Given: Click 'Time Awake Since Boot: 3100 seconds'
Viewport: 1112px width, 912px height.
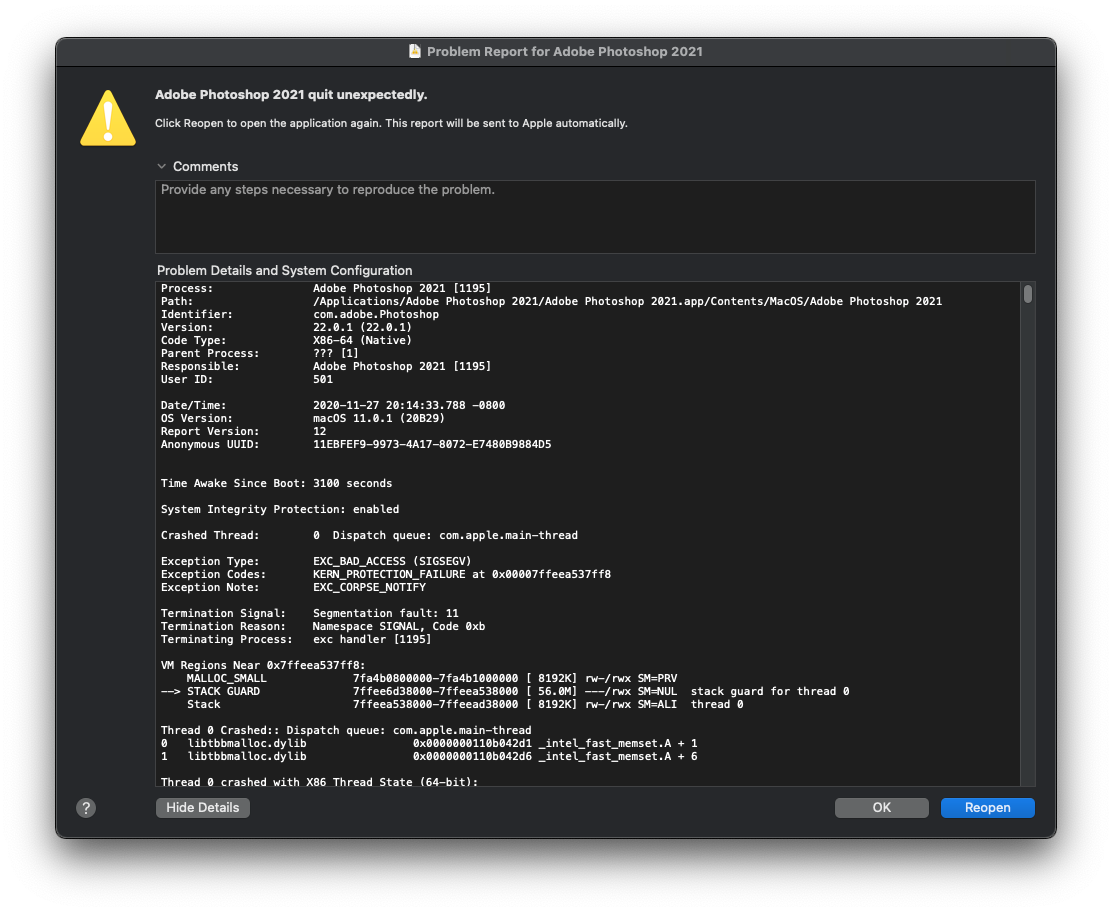Looking at the screenshot, I should click(277, 484).
